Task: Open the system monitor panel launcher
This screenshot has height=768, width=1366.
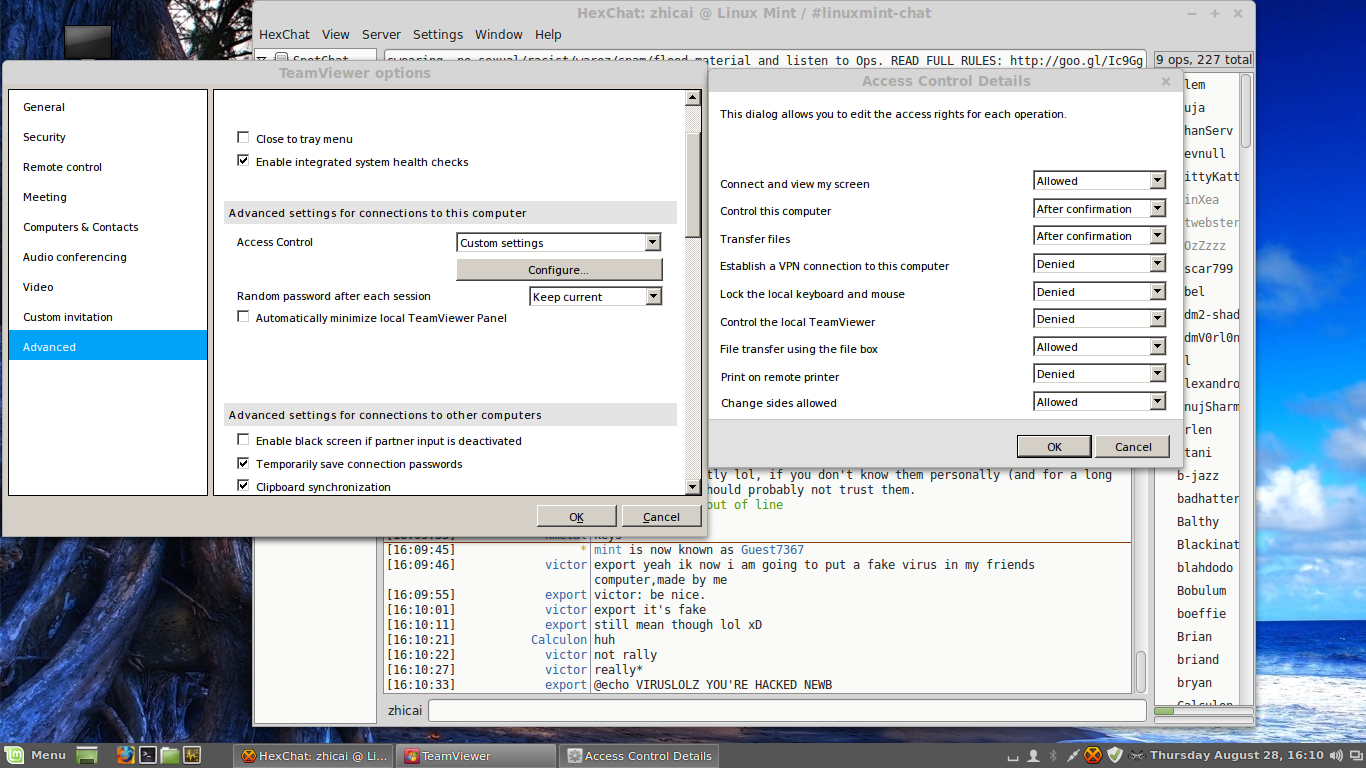Action: pyautogui.click(x=191, y=755)
